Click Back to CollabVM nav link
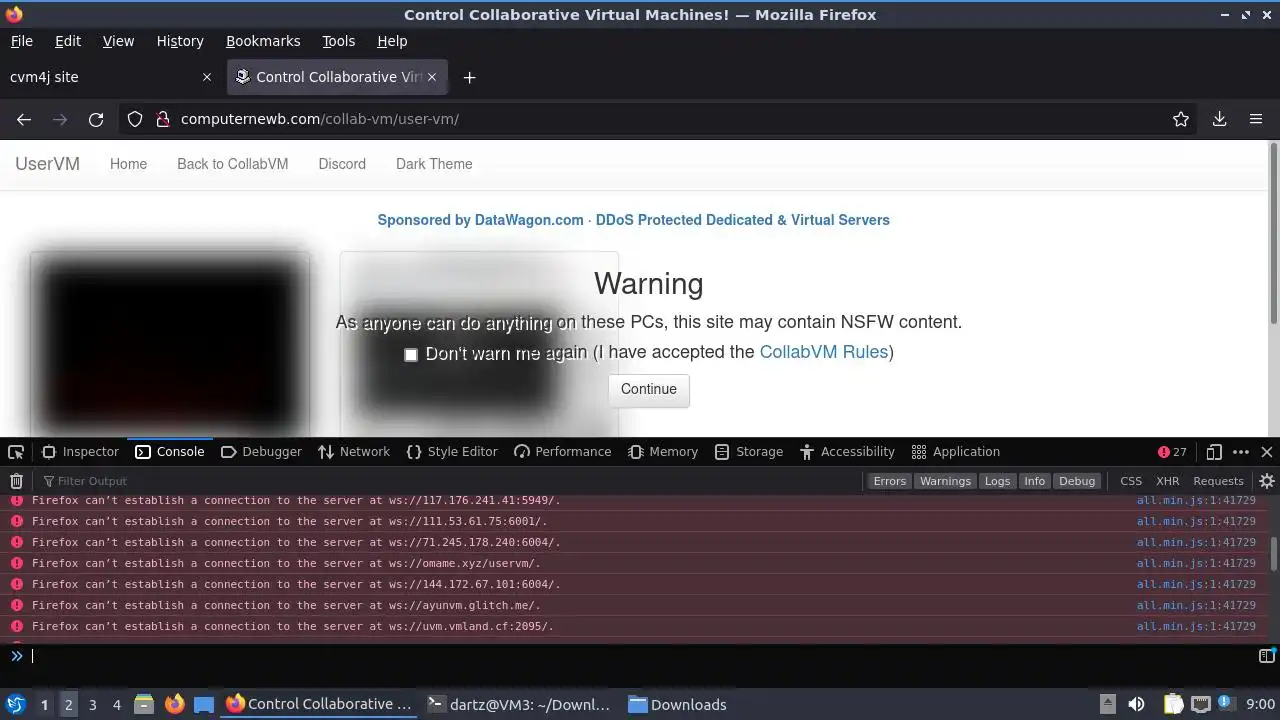Screen dimensions: 1280x720 click(232, 164)
